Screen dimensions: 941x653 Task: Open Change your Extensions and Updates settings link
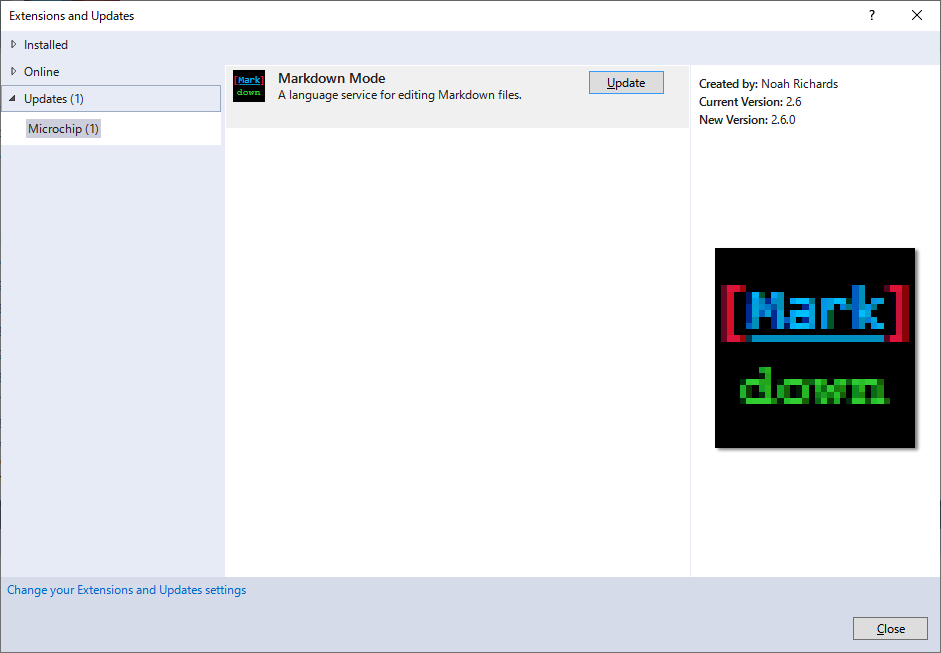[x=127, y=590]
